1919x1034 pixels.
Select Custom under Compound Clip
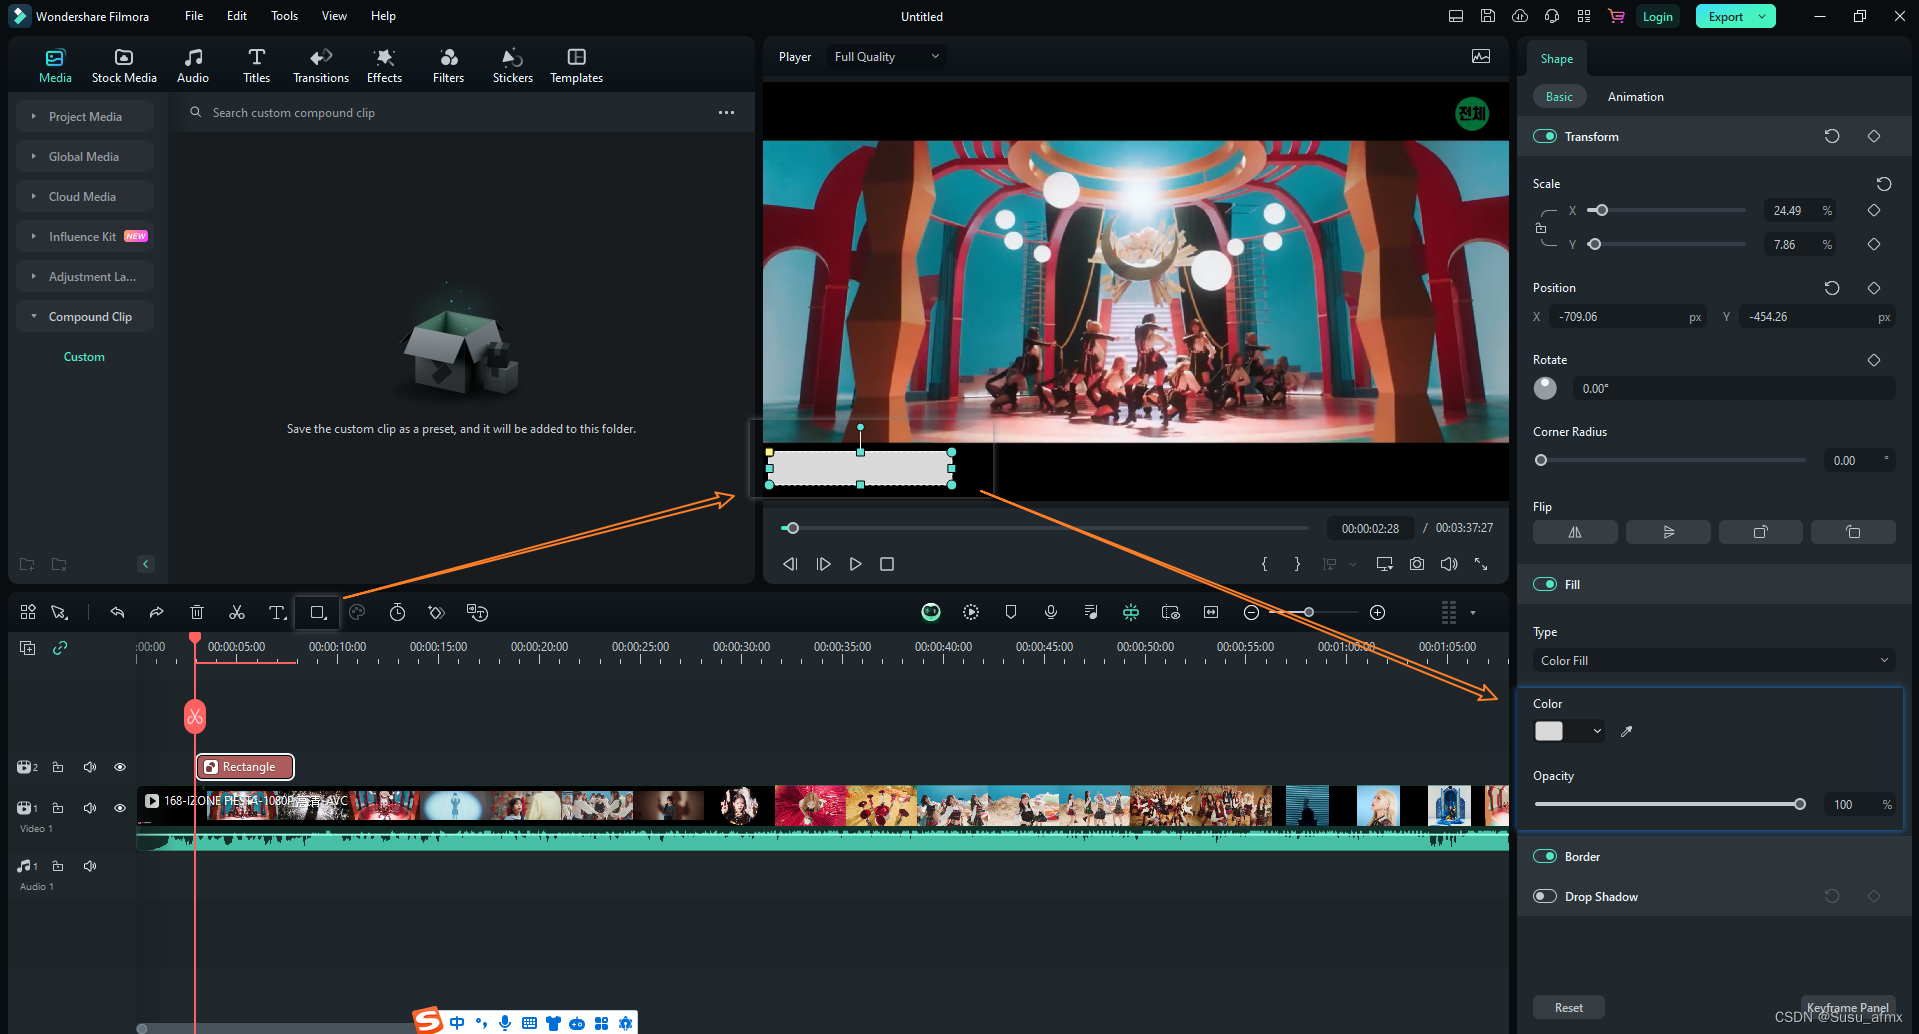[84, 357]
